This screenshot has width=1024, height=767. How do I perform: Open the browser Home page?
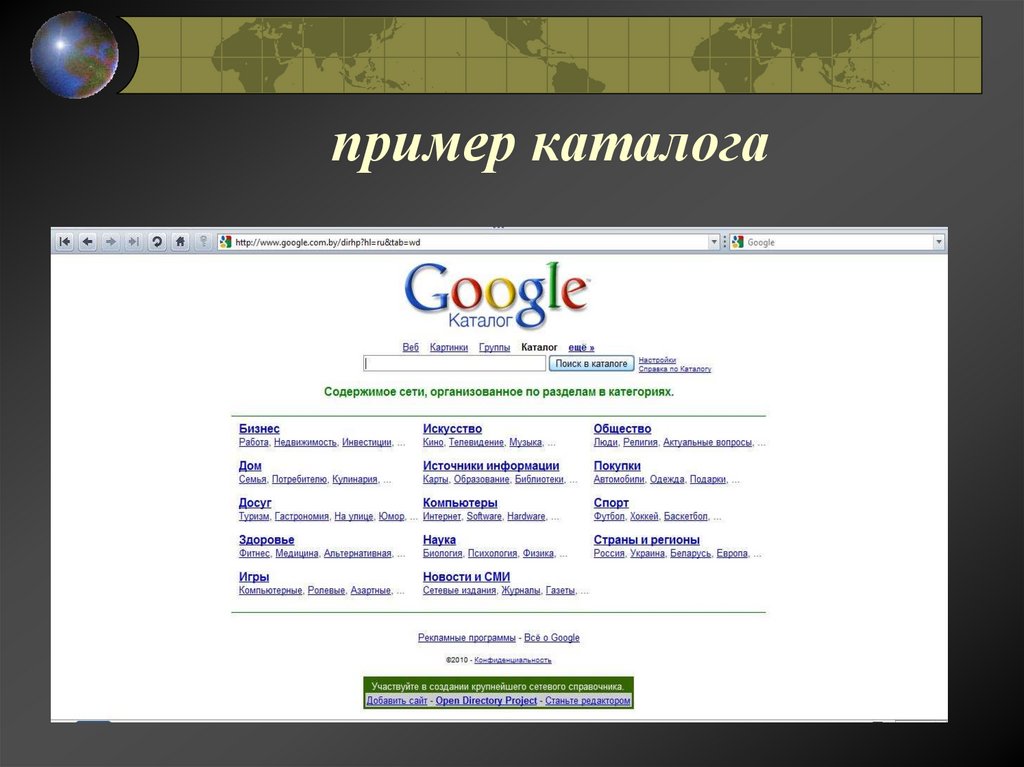(x=180, y=241)
